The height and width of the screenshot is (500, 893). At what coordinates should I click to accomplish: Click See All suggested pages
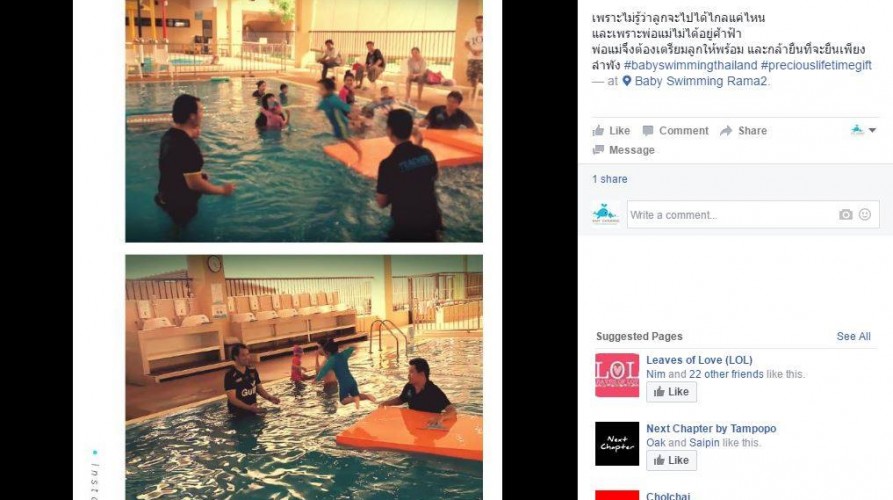pos(853,337)
